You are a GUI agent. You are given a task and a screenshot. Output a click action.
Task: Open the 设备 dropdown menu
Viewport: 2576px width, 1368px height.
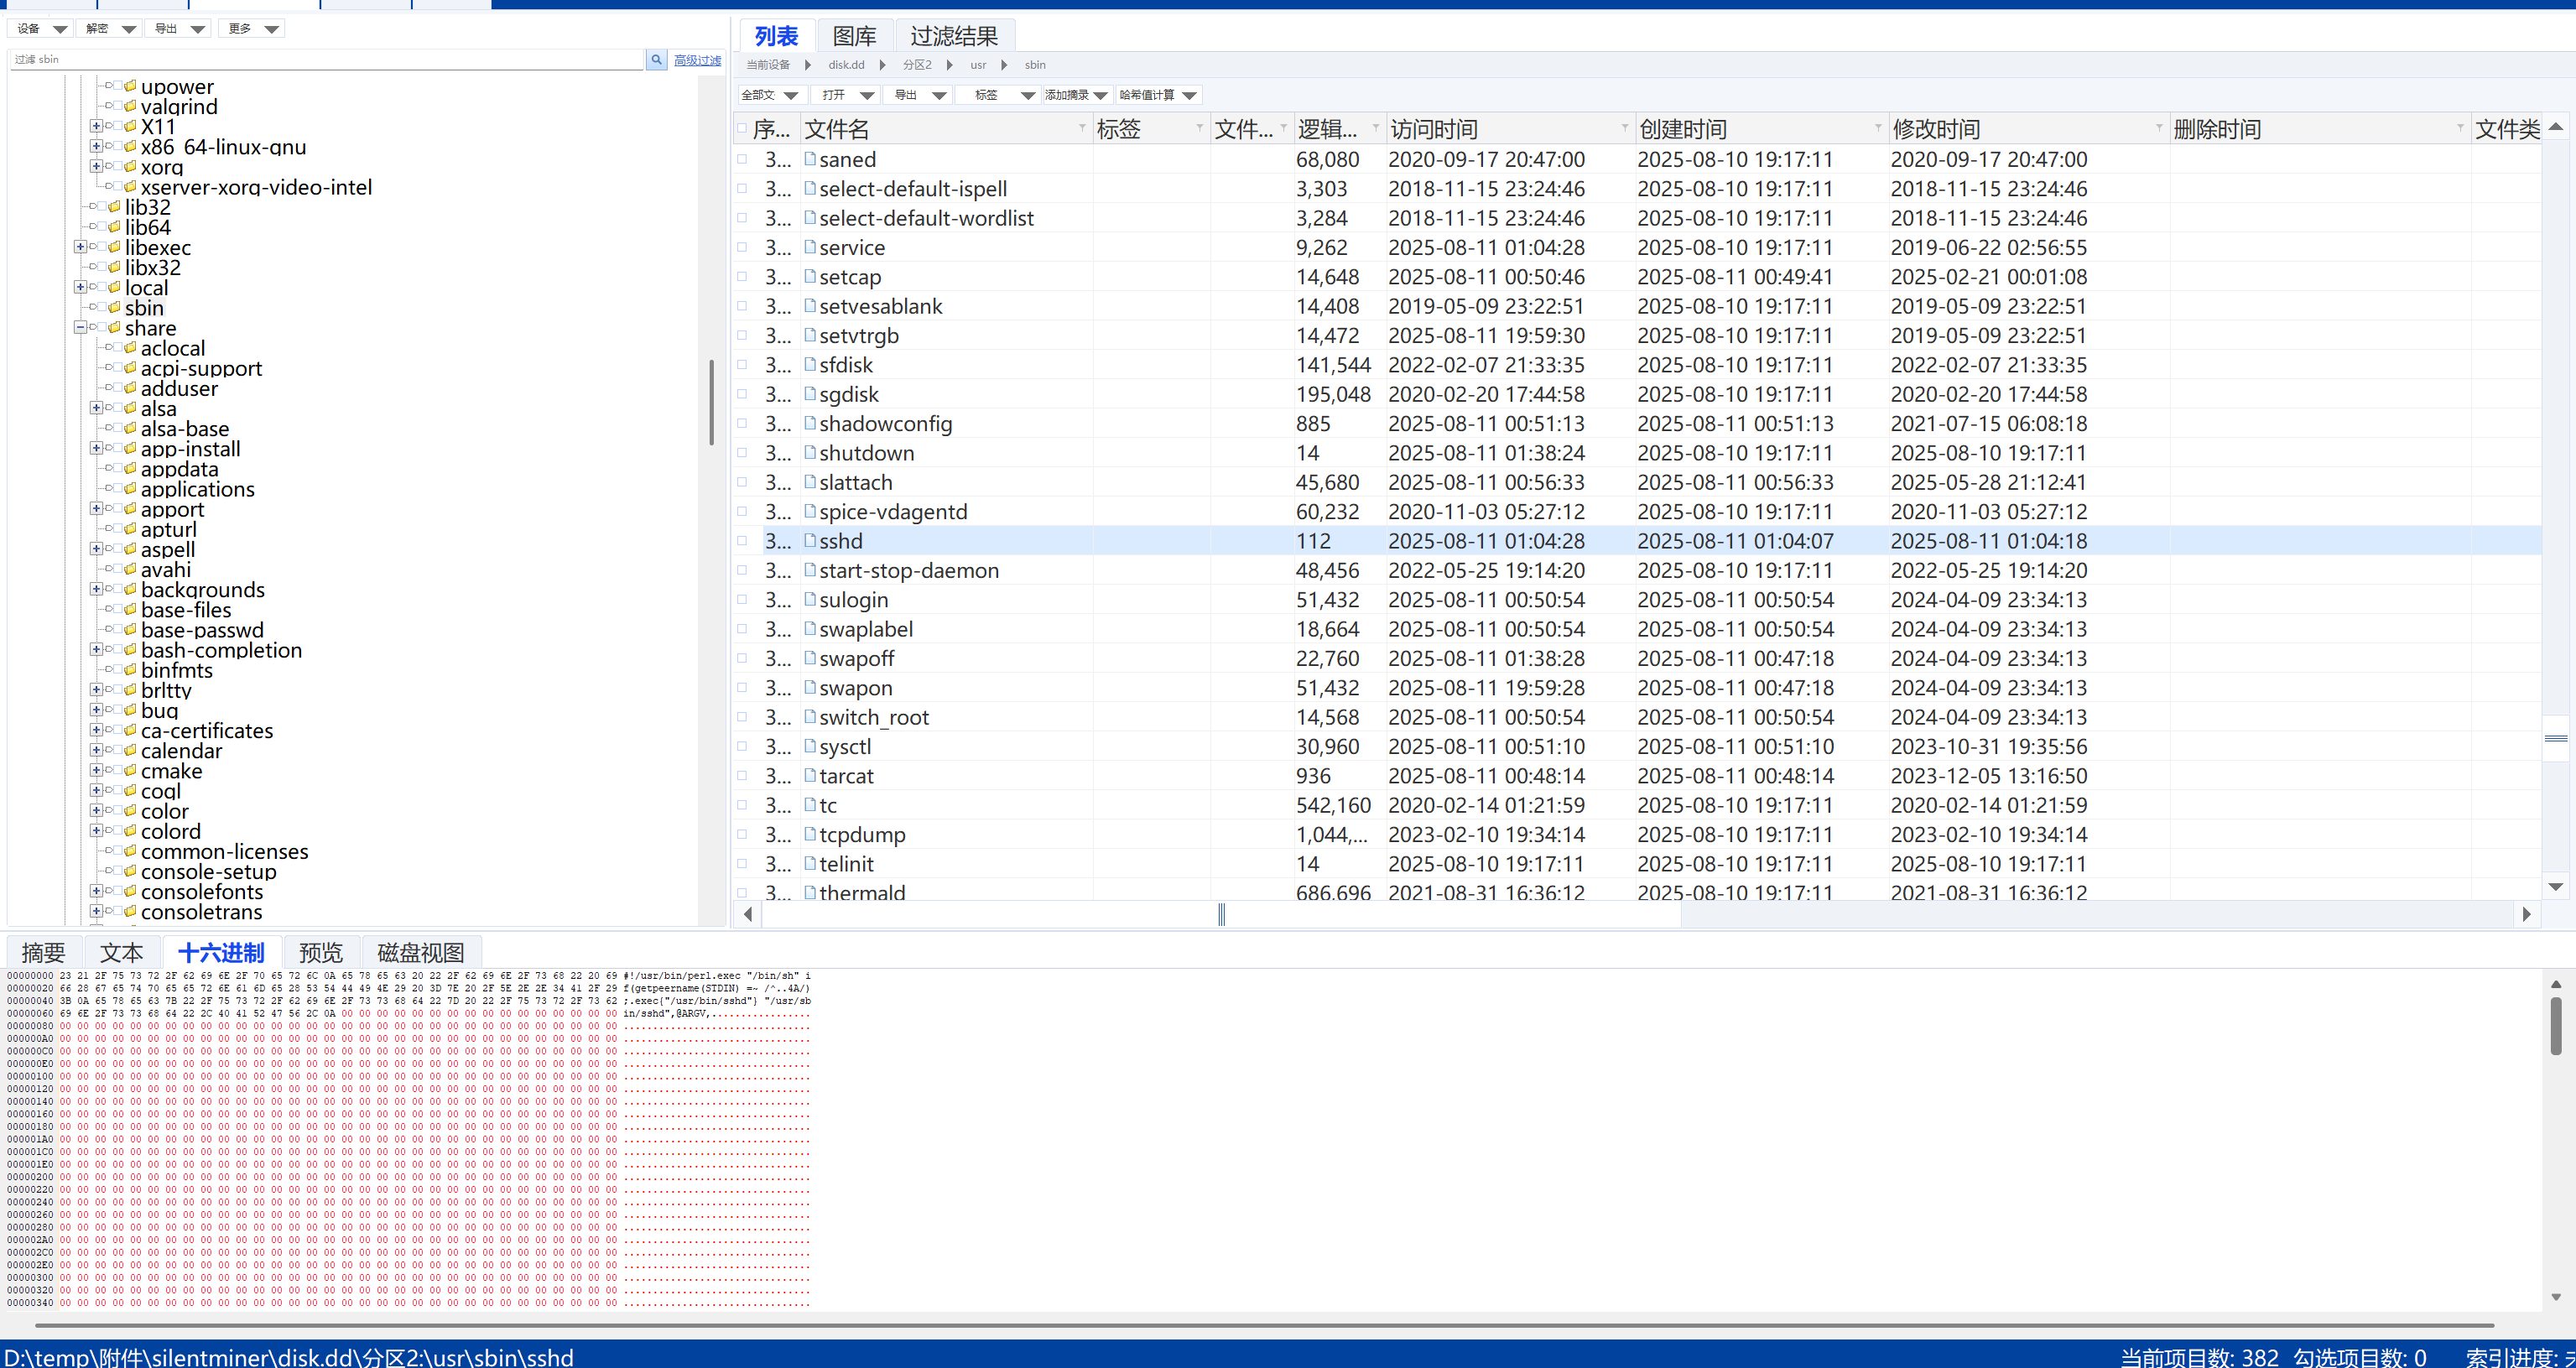click(x=42, y=29)
